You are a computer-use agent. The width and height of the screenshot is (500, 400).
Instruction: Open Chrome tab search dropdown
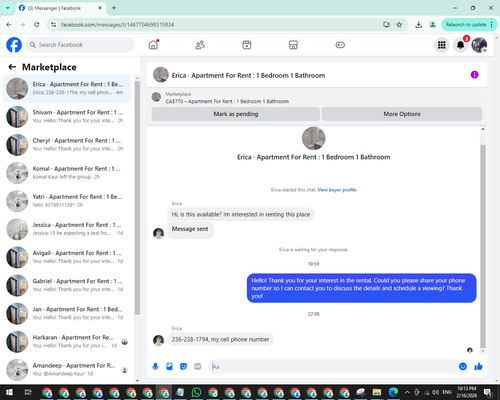click(x=8, y=8)
